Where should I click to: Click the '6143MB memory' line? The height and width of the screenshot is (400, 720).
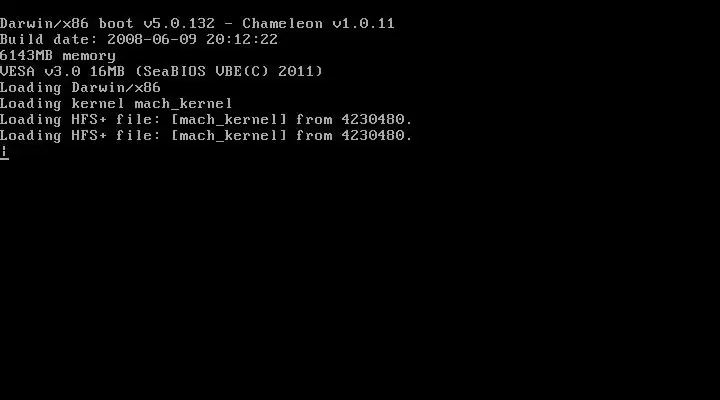pos(58,56)
